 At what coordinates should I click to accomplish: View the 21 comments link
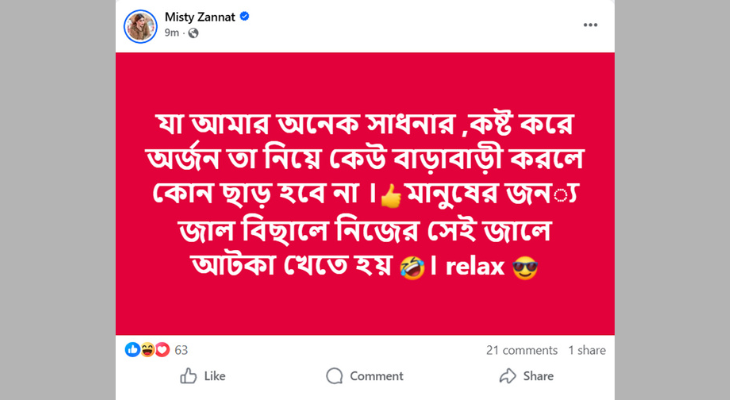click(x=521, y=350)
